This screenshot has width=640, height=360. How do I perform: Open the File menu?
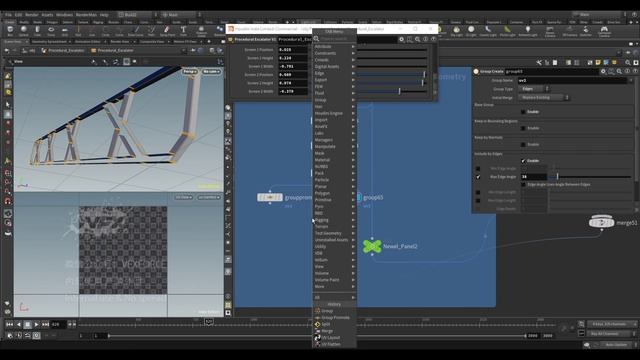tap(8, 15)
